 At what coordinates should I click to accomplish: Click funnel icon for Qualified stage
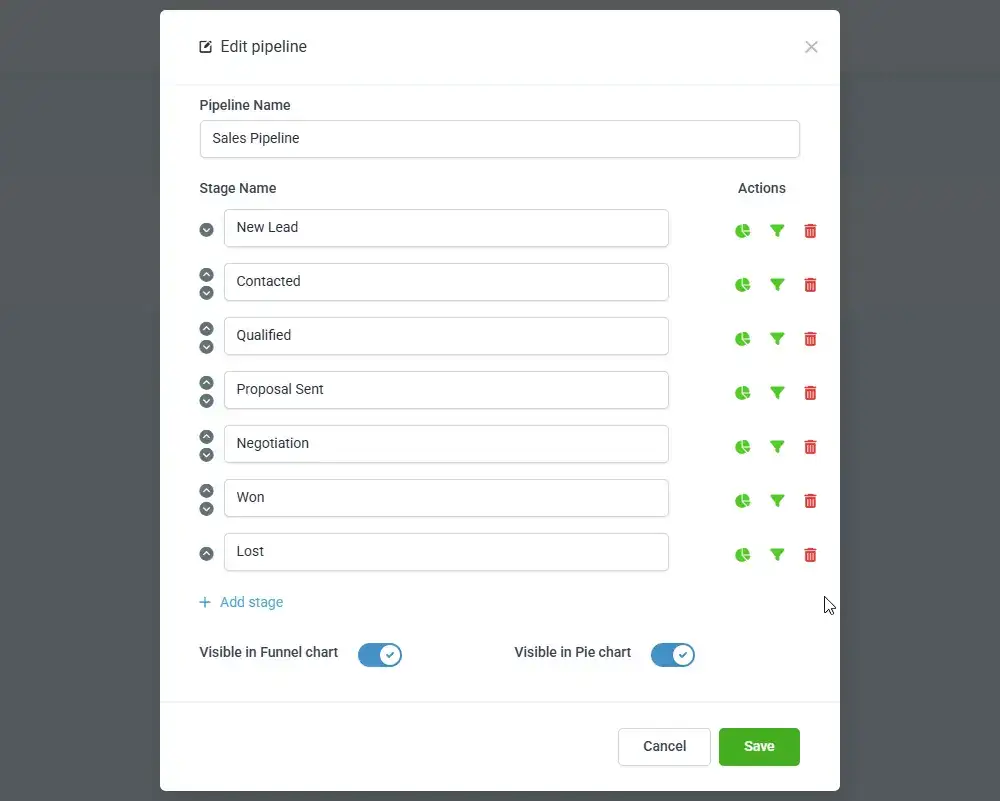coord(777,339)
